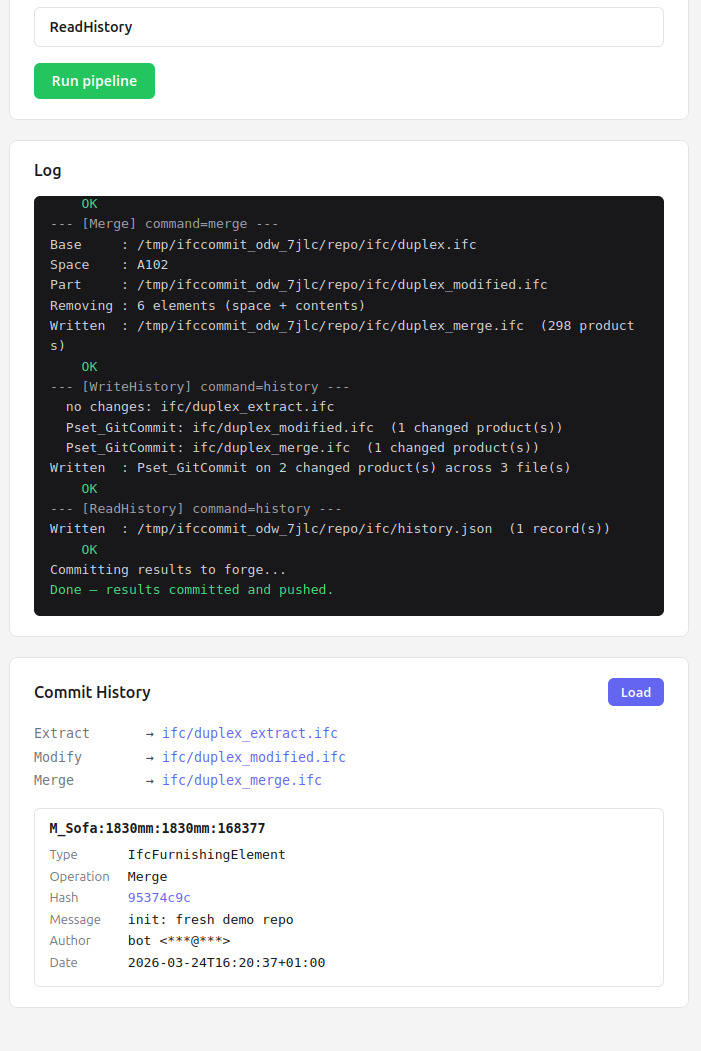This screenshot has width=701, height=1051.
Task: Open commit hash 95374c9c
Action: (160, 898)
